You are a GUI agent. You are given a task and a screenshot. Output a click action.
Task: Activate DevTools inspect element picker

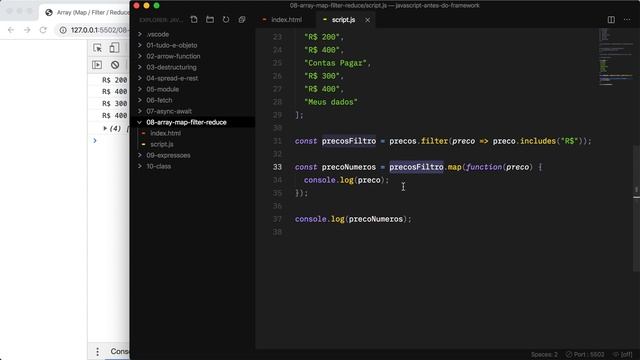coord(98,48)
